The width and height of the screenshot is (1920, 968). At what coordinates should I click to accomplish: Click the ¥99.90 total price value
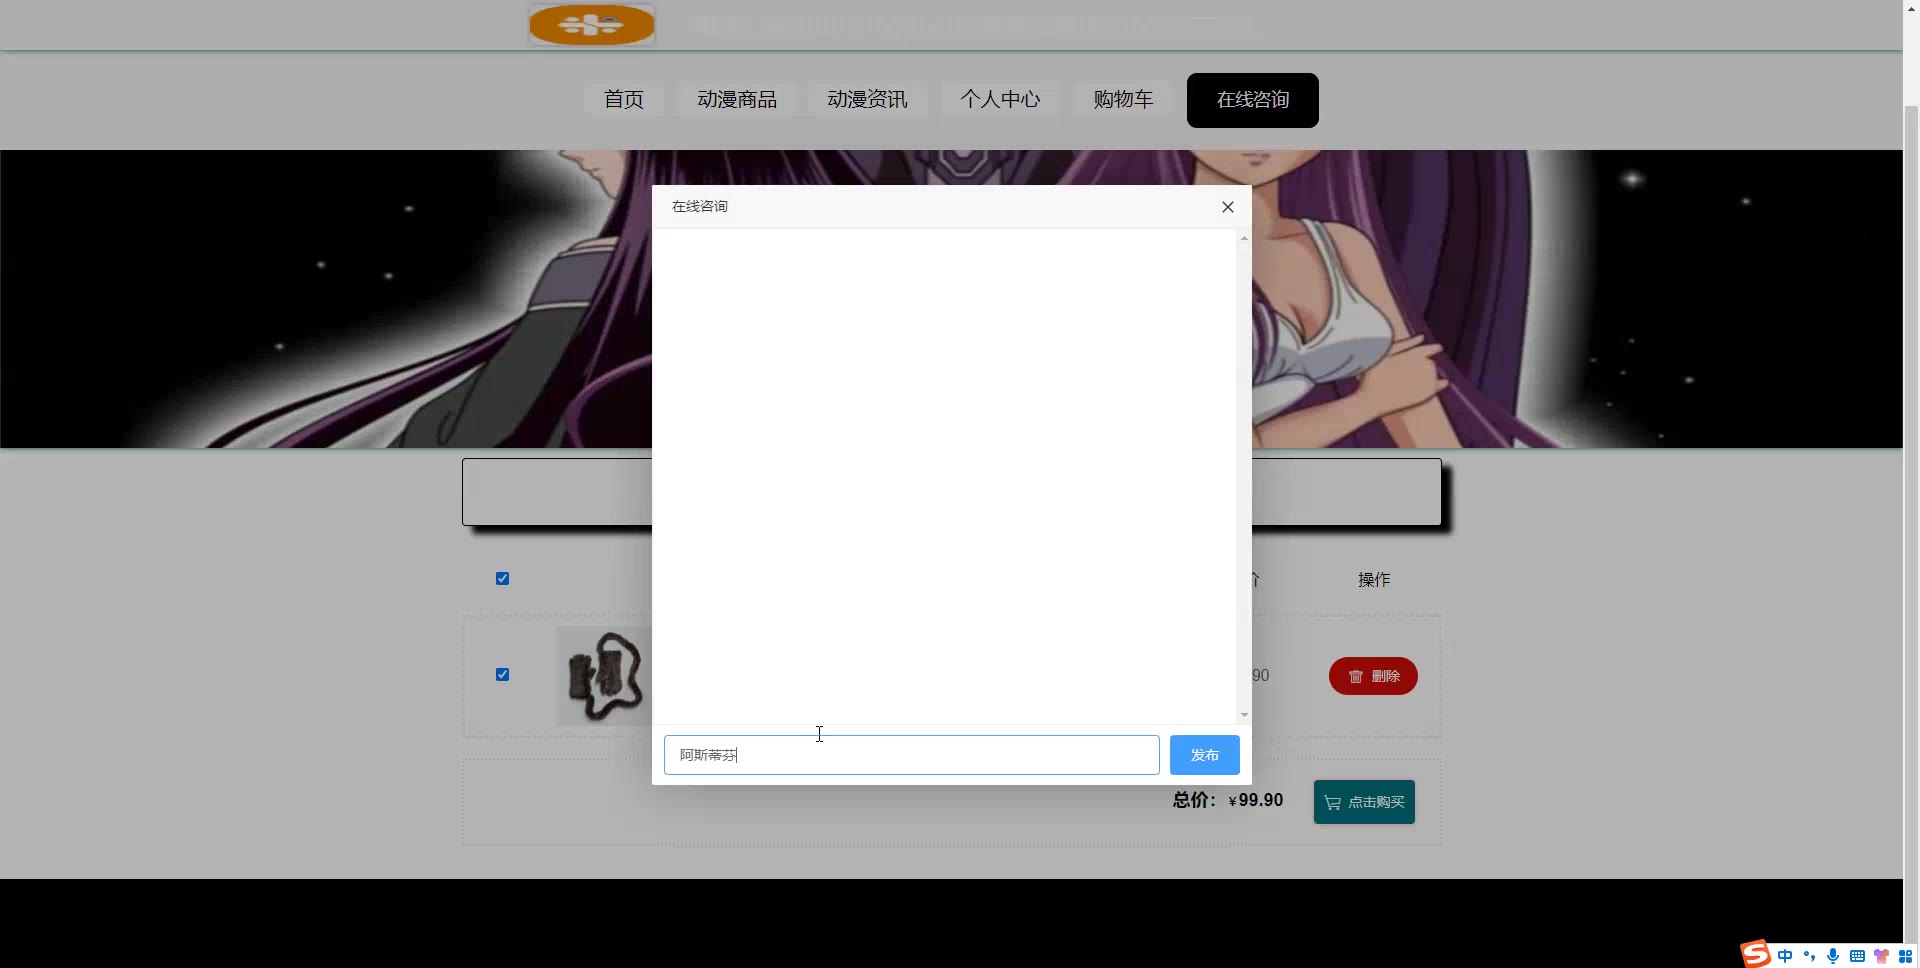point(1256,800)
